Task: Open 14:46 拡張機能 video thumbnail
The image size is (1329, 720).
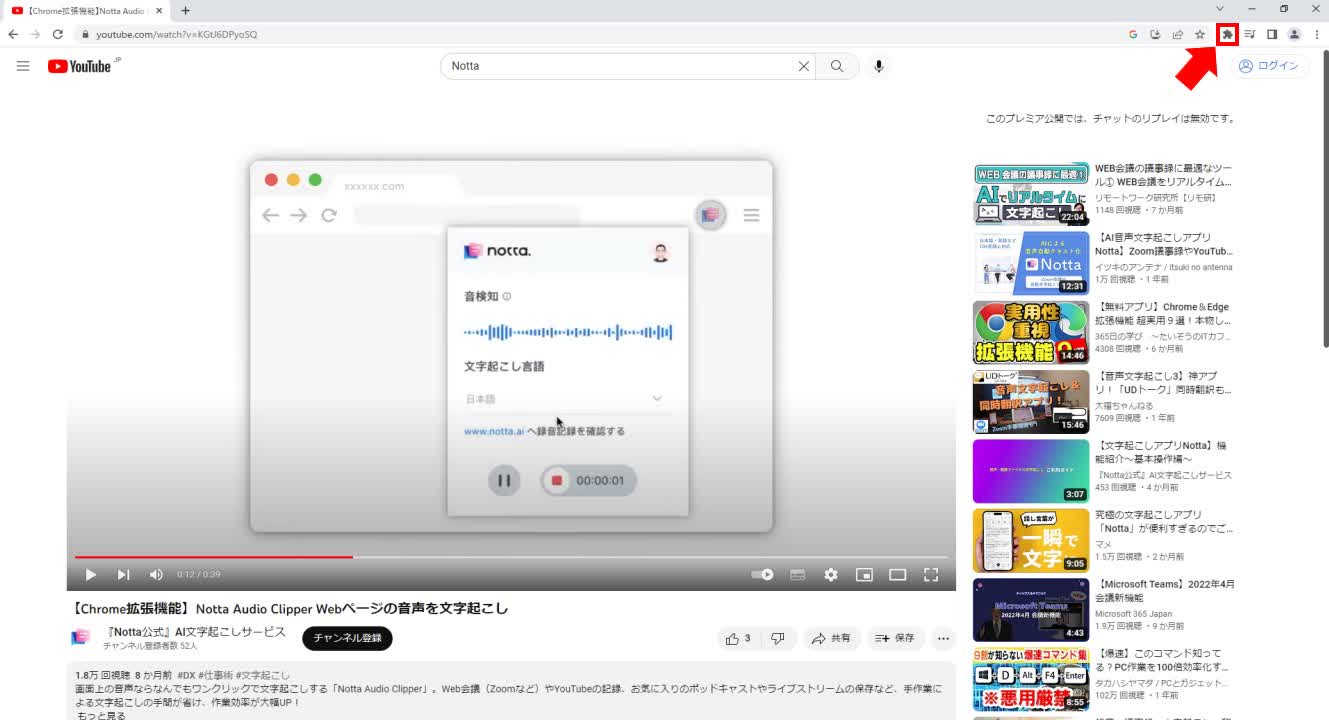Action: [x=1031, y=332]
